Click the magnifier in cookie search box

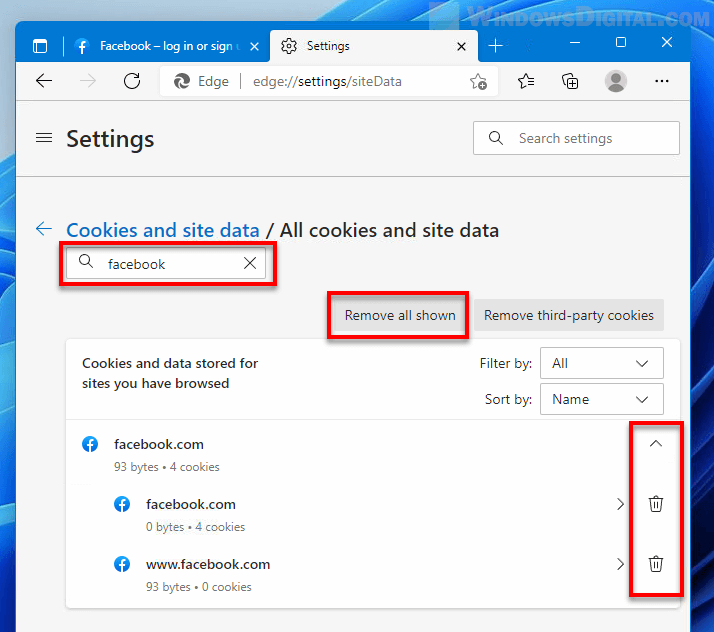pyautogui.click(x=86, y=261)
